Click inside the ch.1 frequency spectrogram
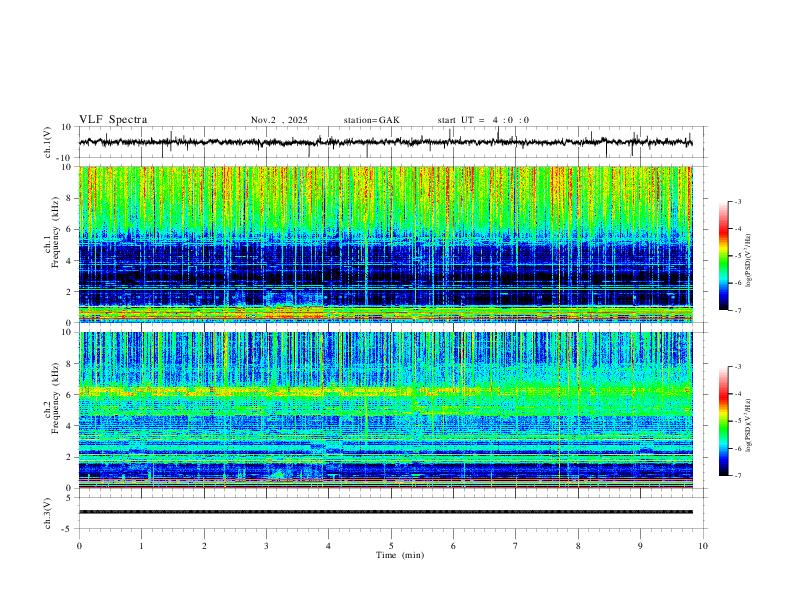This screenshot has height=612, width=792. pos(386,244)
